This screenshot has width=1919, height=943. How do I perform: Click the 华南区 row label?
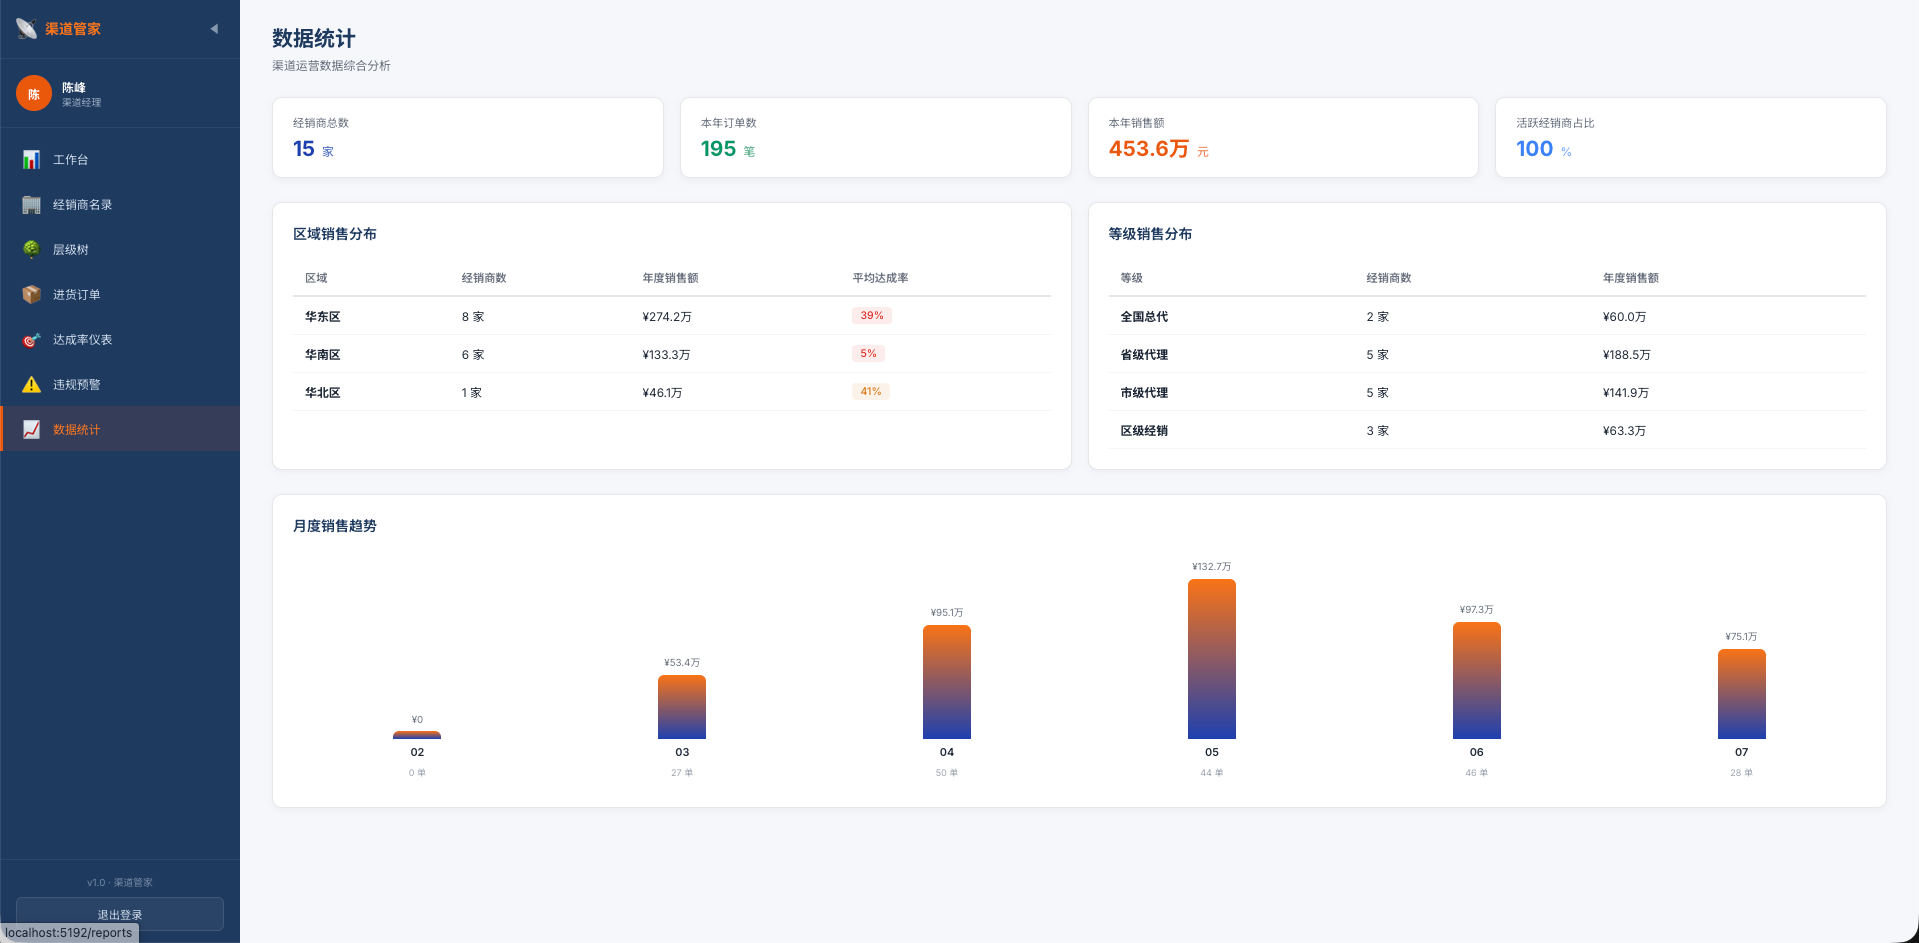coord(323,355)
